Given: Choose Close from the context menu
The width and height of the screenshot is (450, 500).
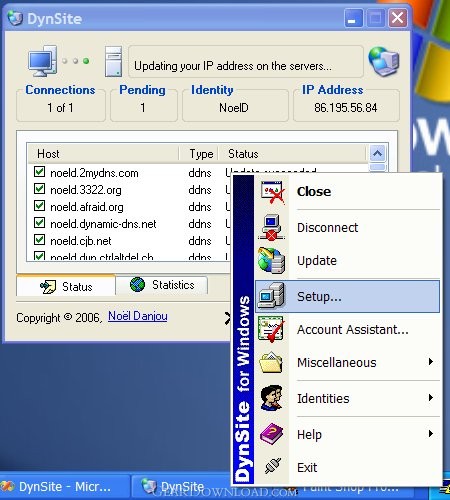Looking at the screenshot, I should pyautogui.click(x=348, y=192).
